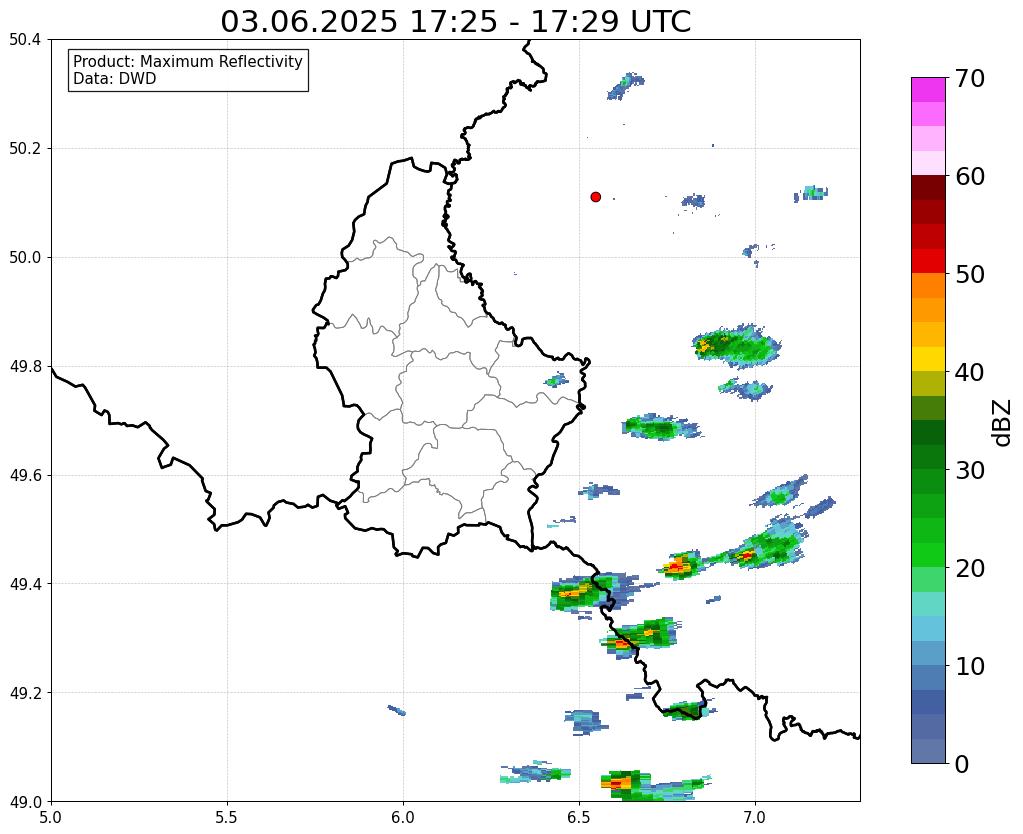Pick the magenta top colorbar segment
Screen dimensions: 1023x834
928,90
